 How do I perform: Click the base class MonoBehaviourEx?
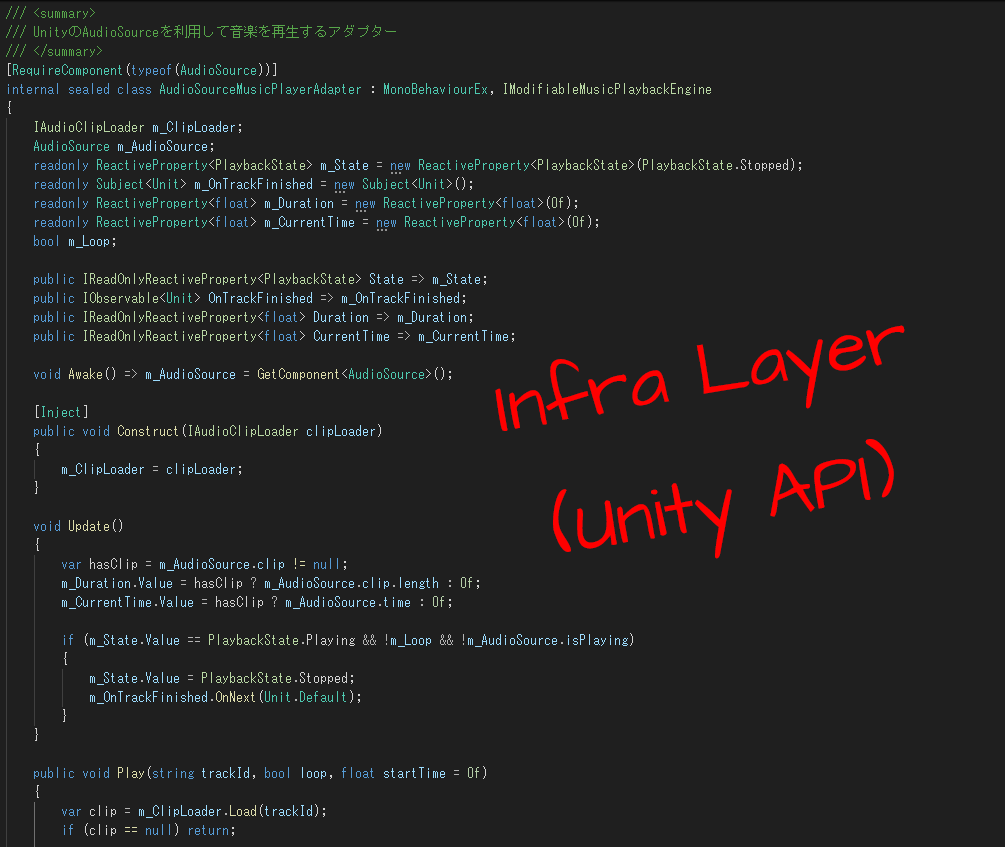tap(435, 89)
